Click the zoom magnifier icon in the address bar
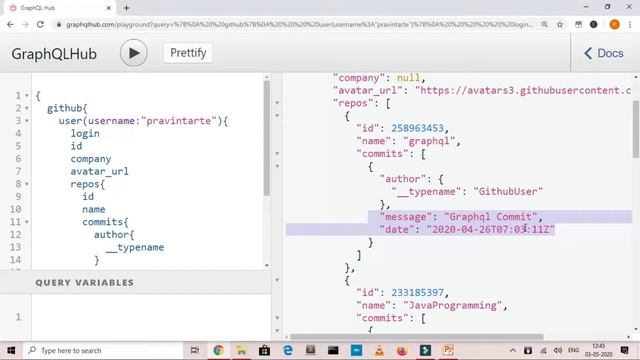 click(544, 24)
